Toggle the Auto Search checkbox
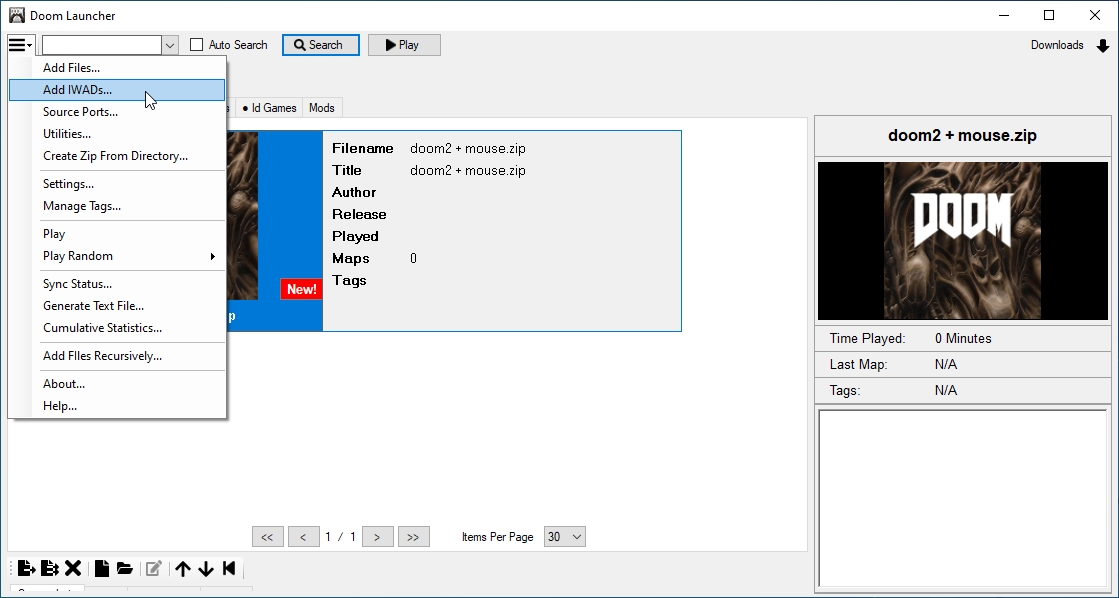Screen dimensions: 1119x598 tap(197, 45)
